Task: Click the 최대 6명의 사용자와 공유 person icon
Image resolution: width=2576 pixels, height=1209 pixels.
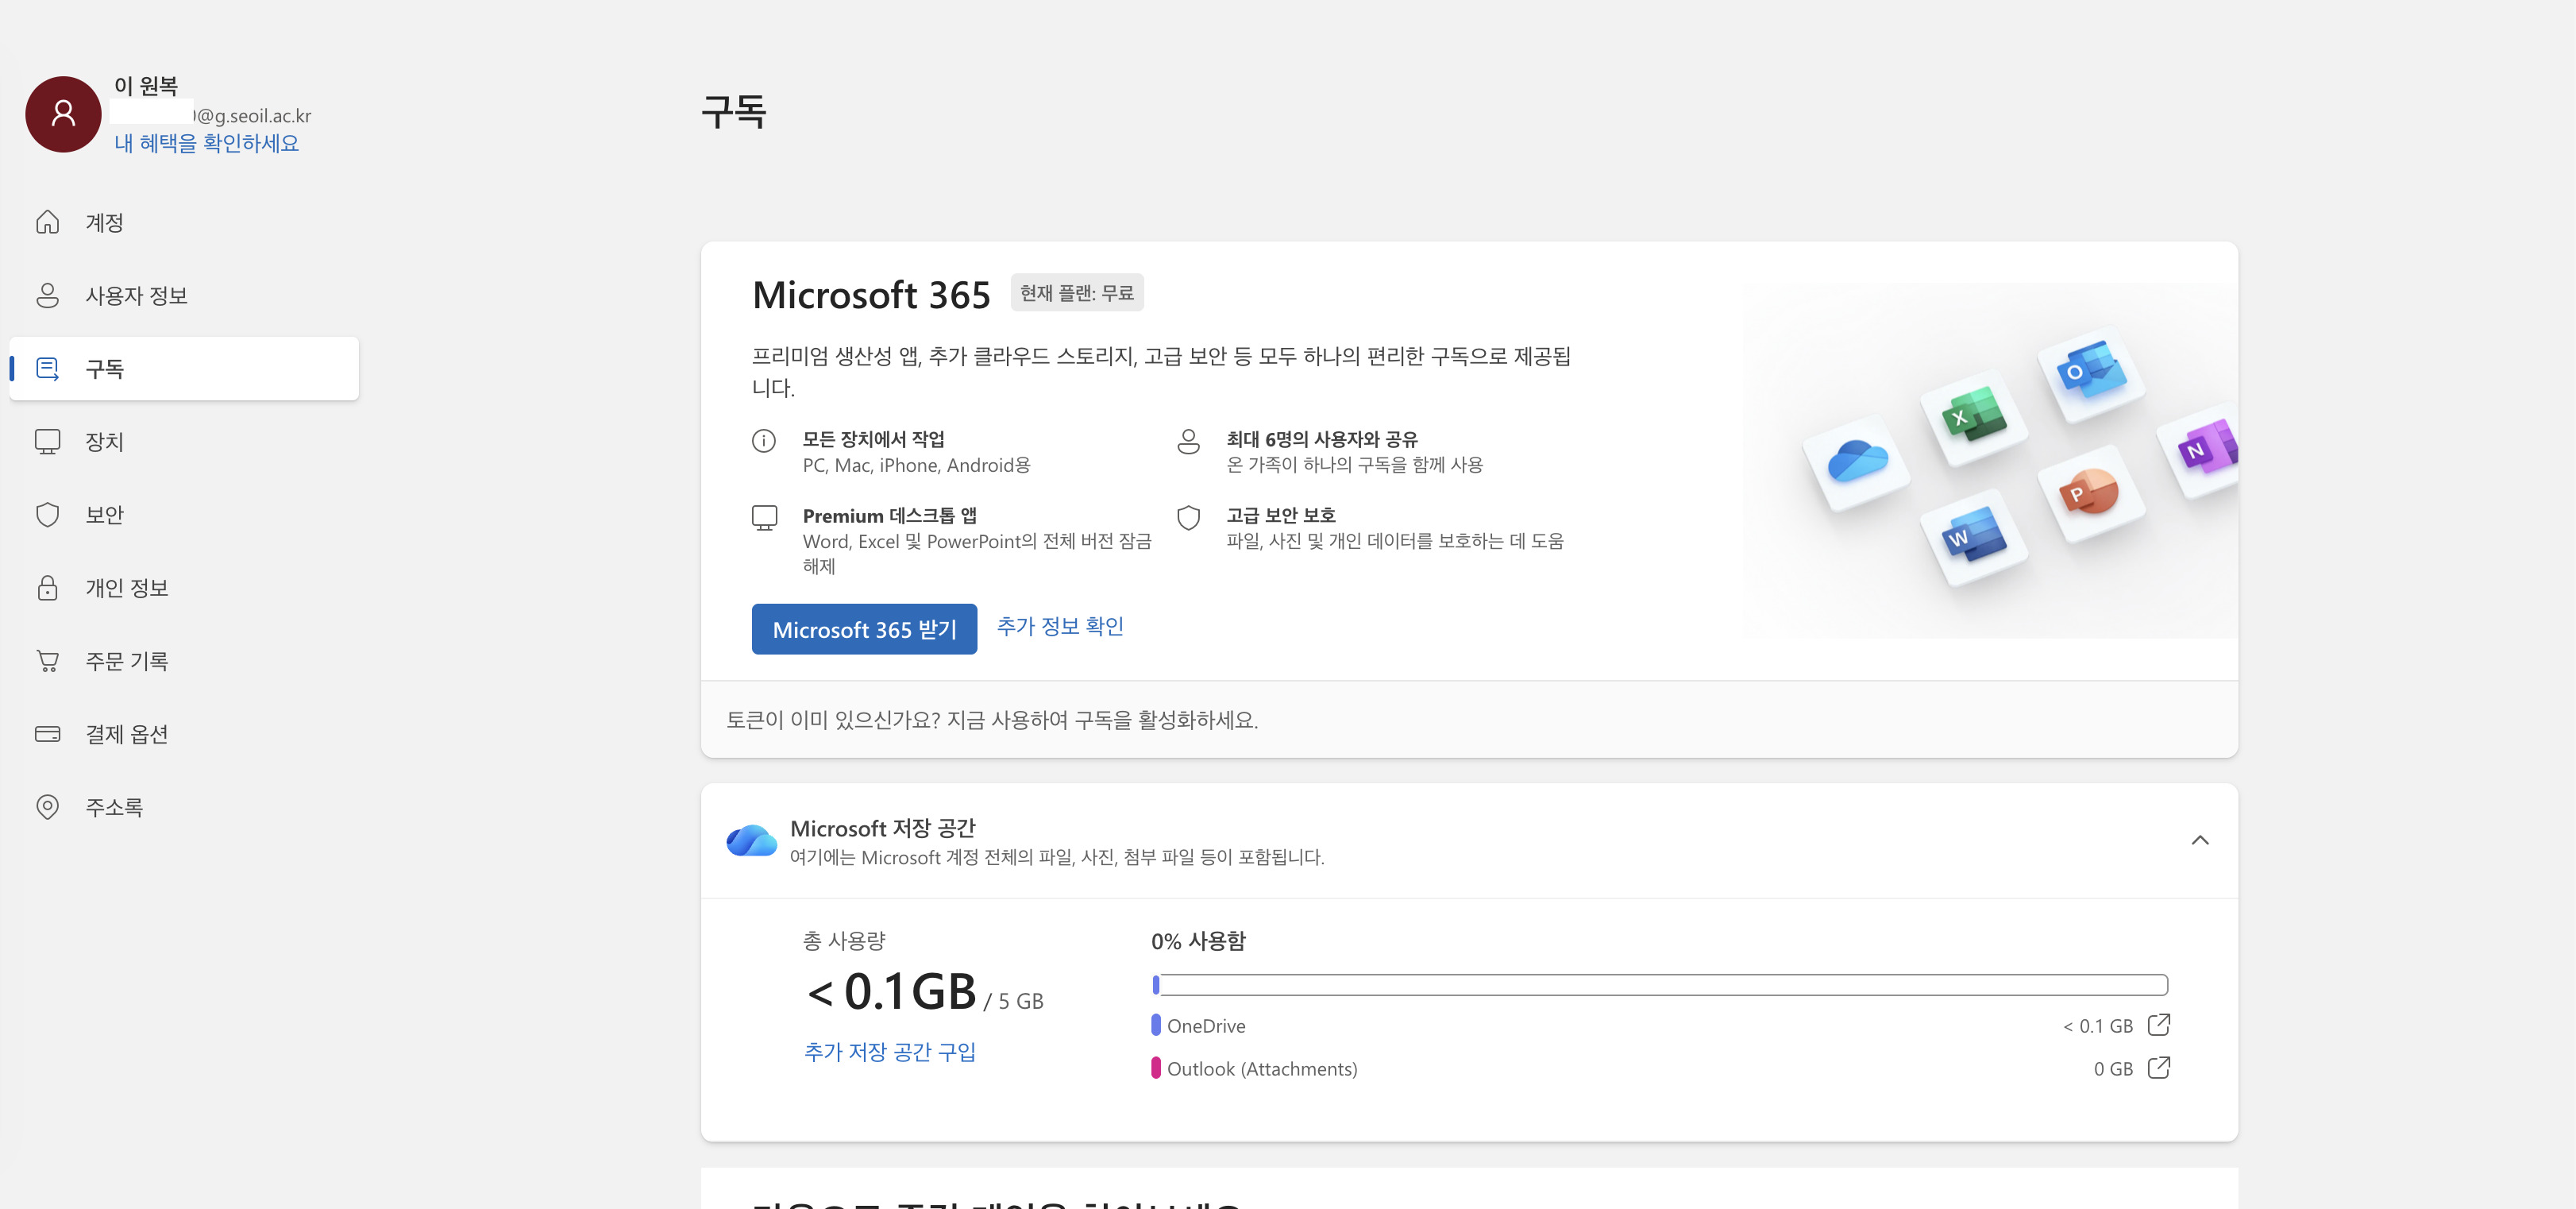Action: point(1188,440)
